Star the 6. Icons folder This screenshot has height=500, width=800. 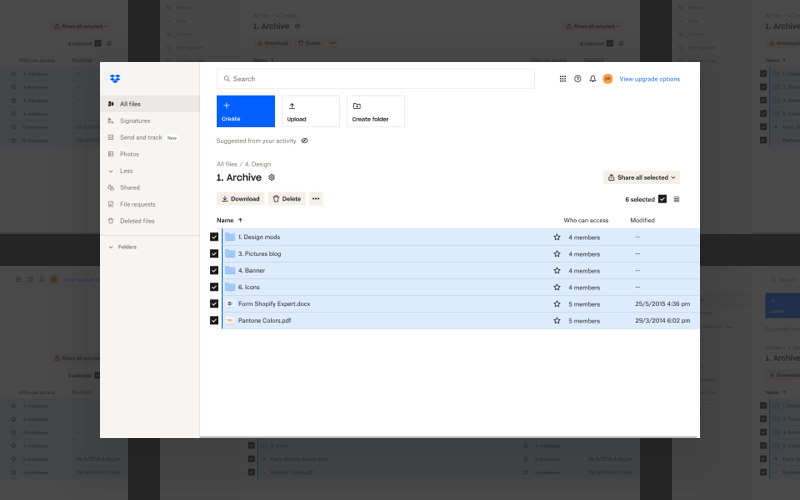(x=557, y=287)
